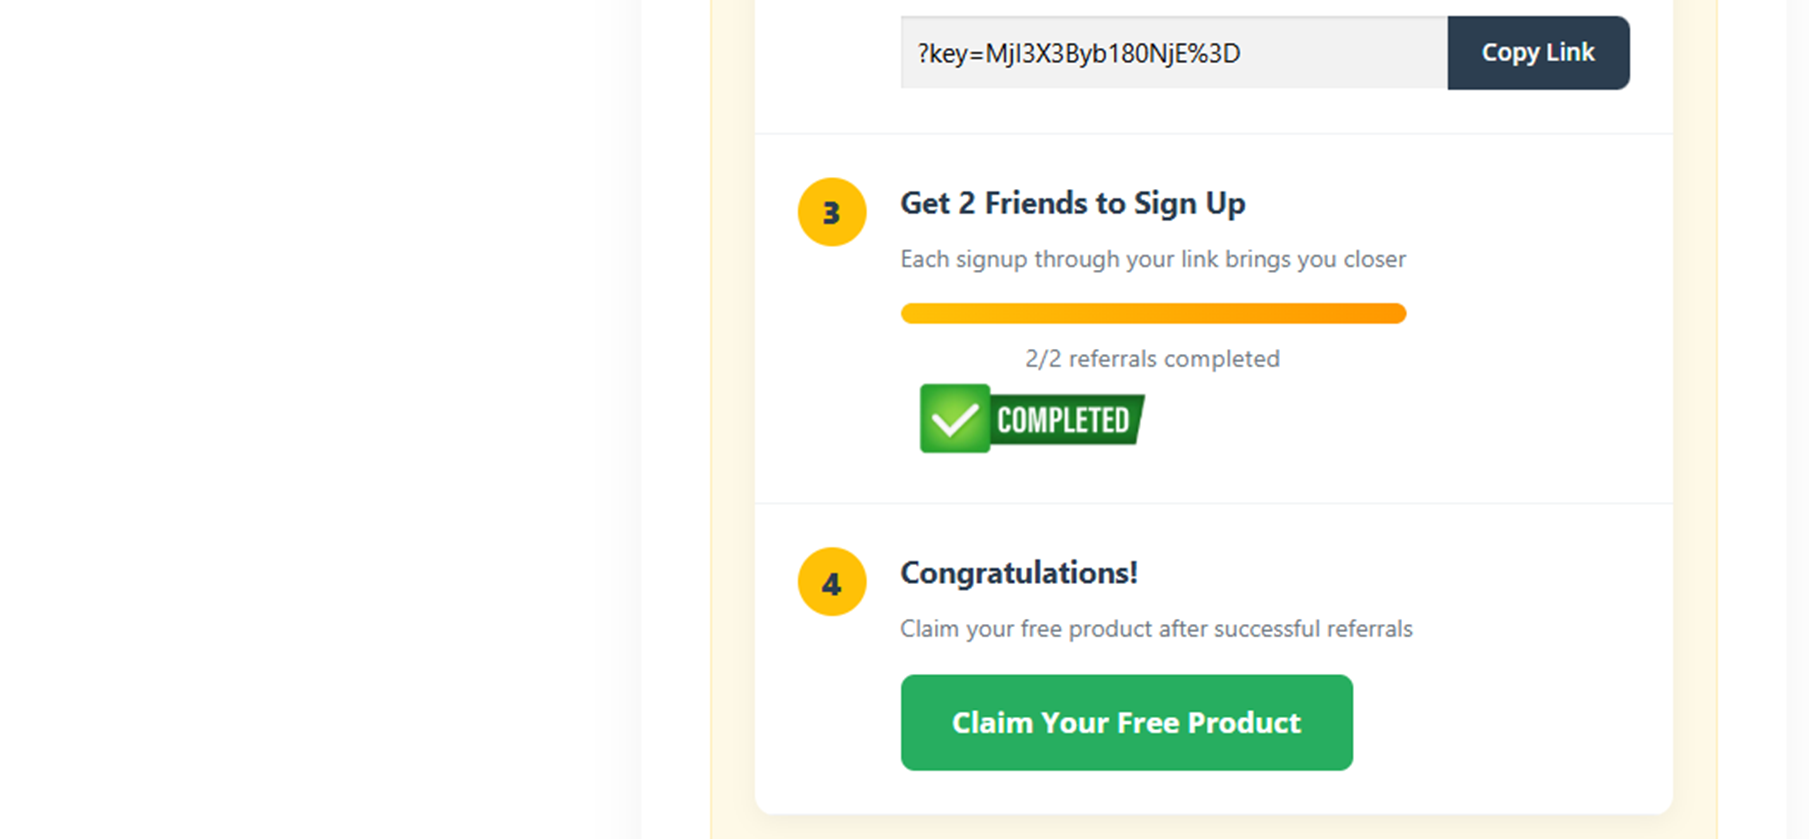Click the middle of the orange referral progress bar
1809x839 pixels.
(1153, 313)
